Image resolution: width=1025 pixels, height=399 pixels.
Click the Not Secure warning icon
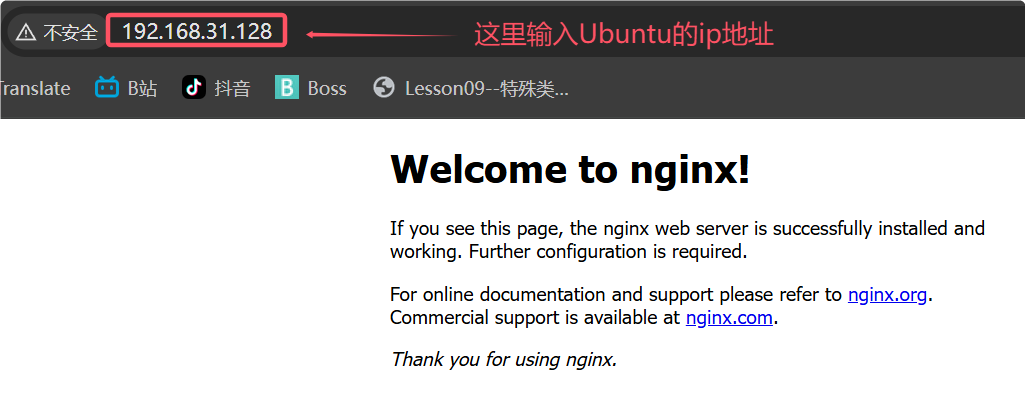[x=25, y=32]
